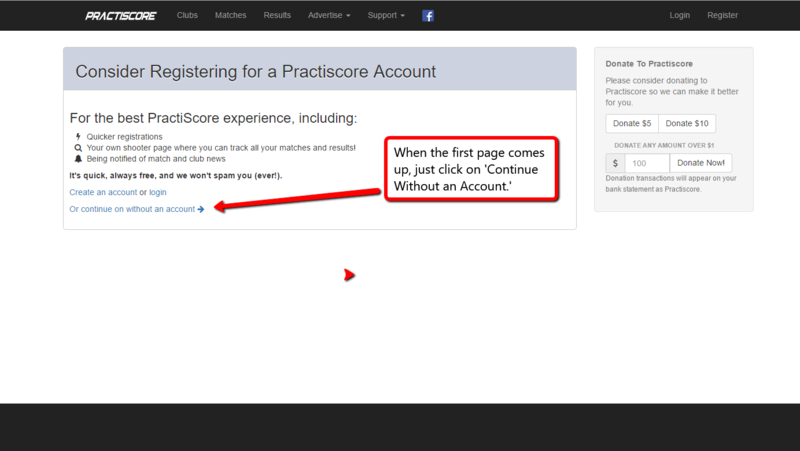Click the 'For the best PractiScore experience' subheading

[213, 118]
